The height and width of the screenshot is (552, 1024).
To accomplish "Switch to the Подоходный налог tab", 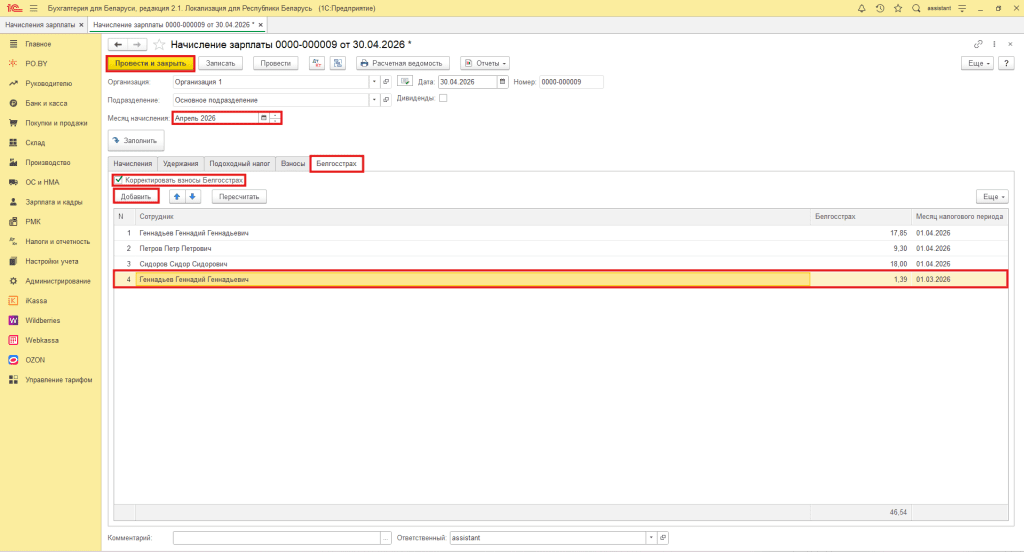I will click(x=240, y=163).
